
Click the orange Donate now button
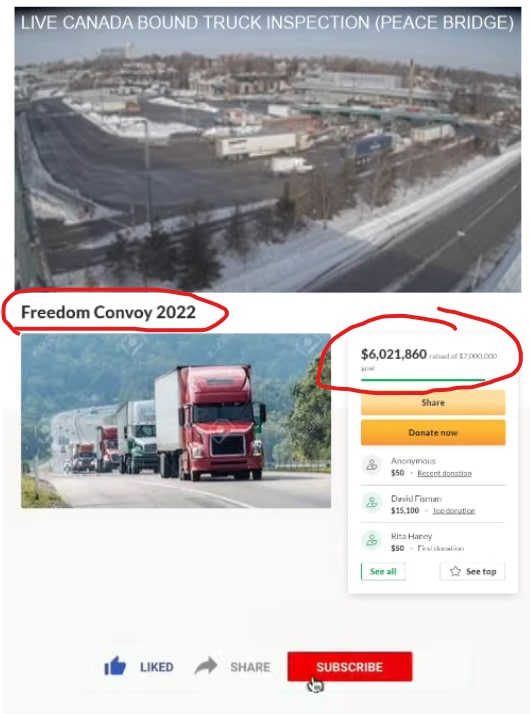click(433, 432)
